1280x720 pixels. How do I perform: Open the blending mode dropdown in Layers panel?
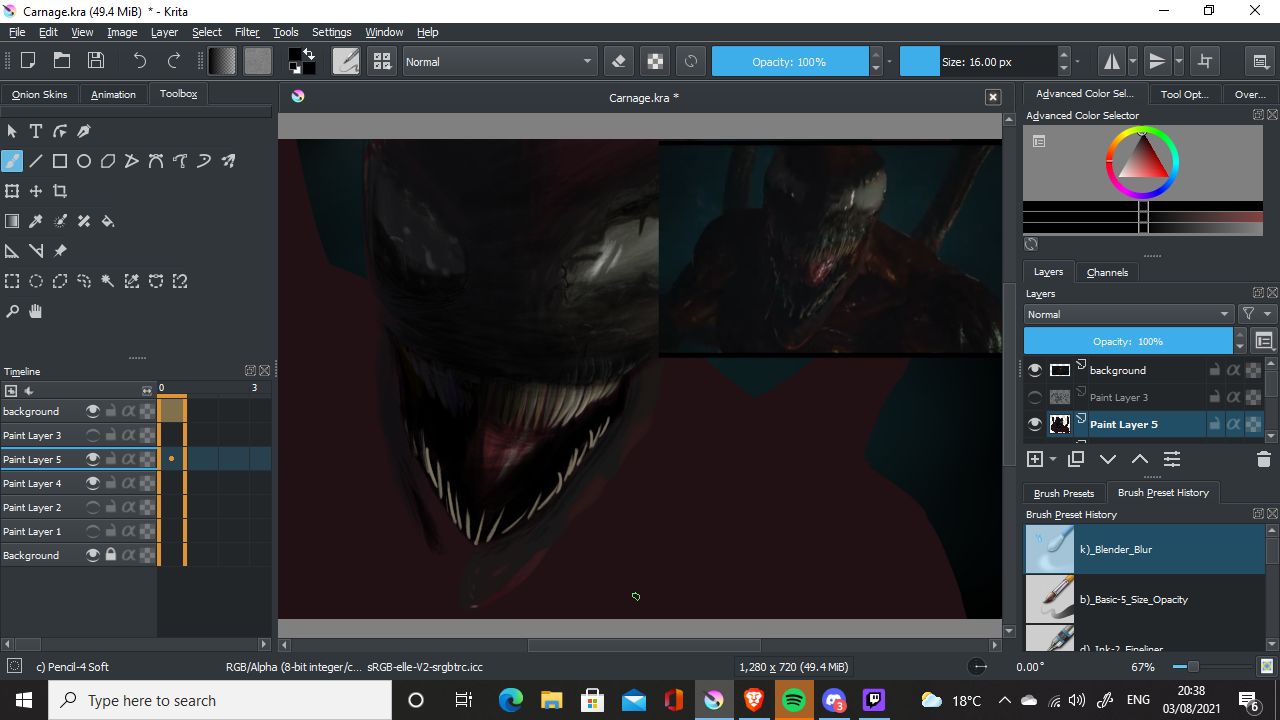[x=1128, y=313]
